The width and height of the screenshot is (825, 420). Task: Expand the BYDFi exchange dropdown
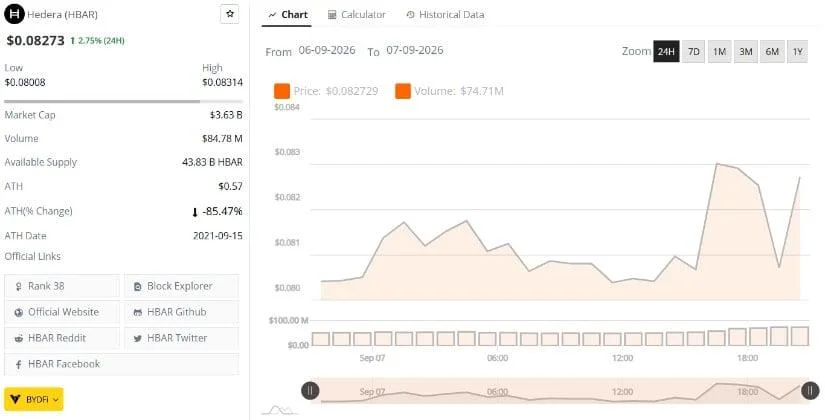tap(34, 399)
